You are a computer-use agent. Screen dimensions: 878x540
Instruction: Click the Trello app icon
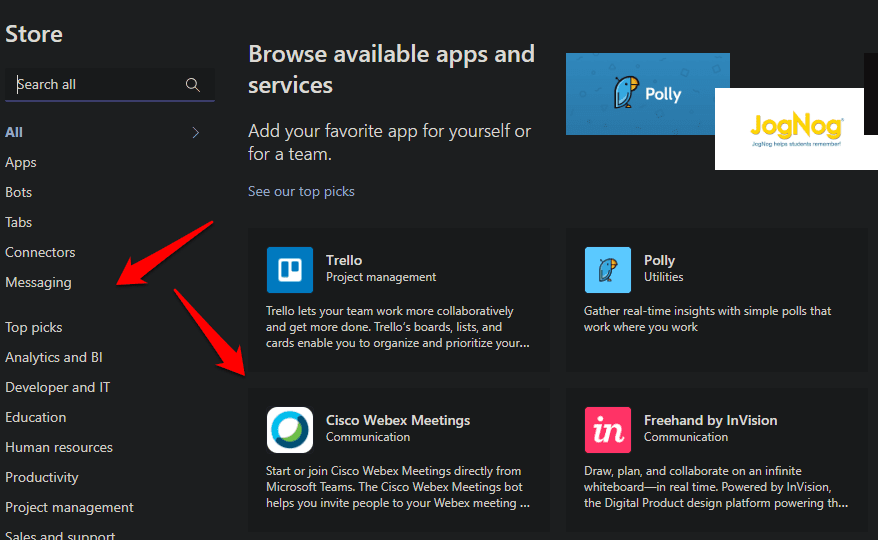coord(290,270)
